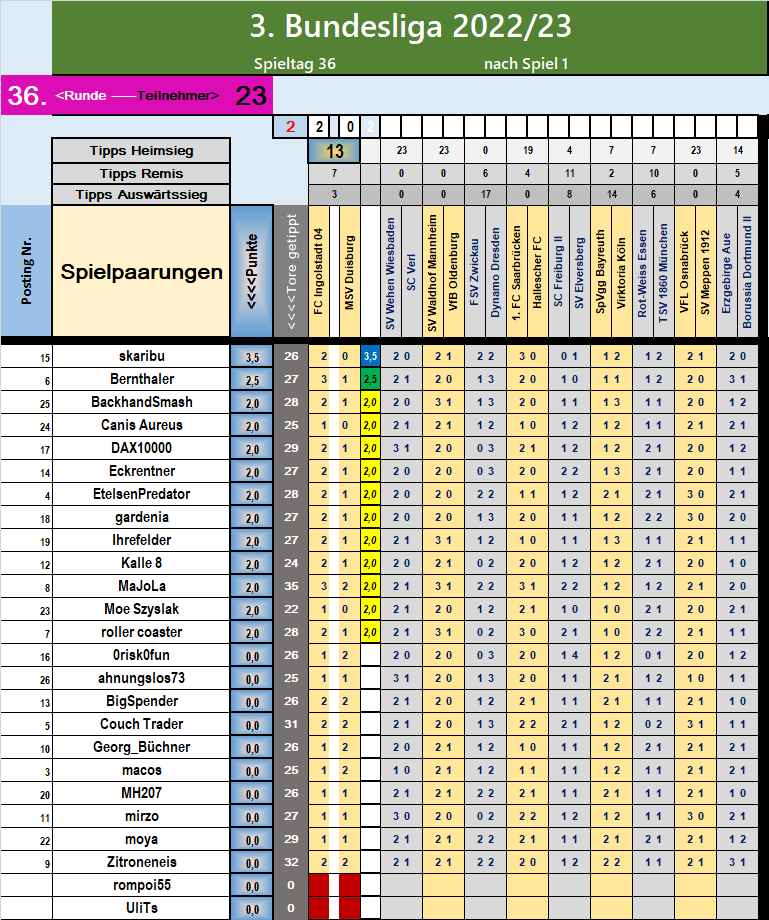Click the '<<<<Punkte' column header
769x920 pixels.
point(252,271)
